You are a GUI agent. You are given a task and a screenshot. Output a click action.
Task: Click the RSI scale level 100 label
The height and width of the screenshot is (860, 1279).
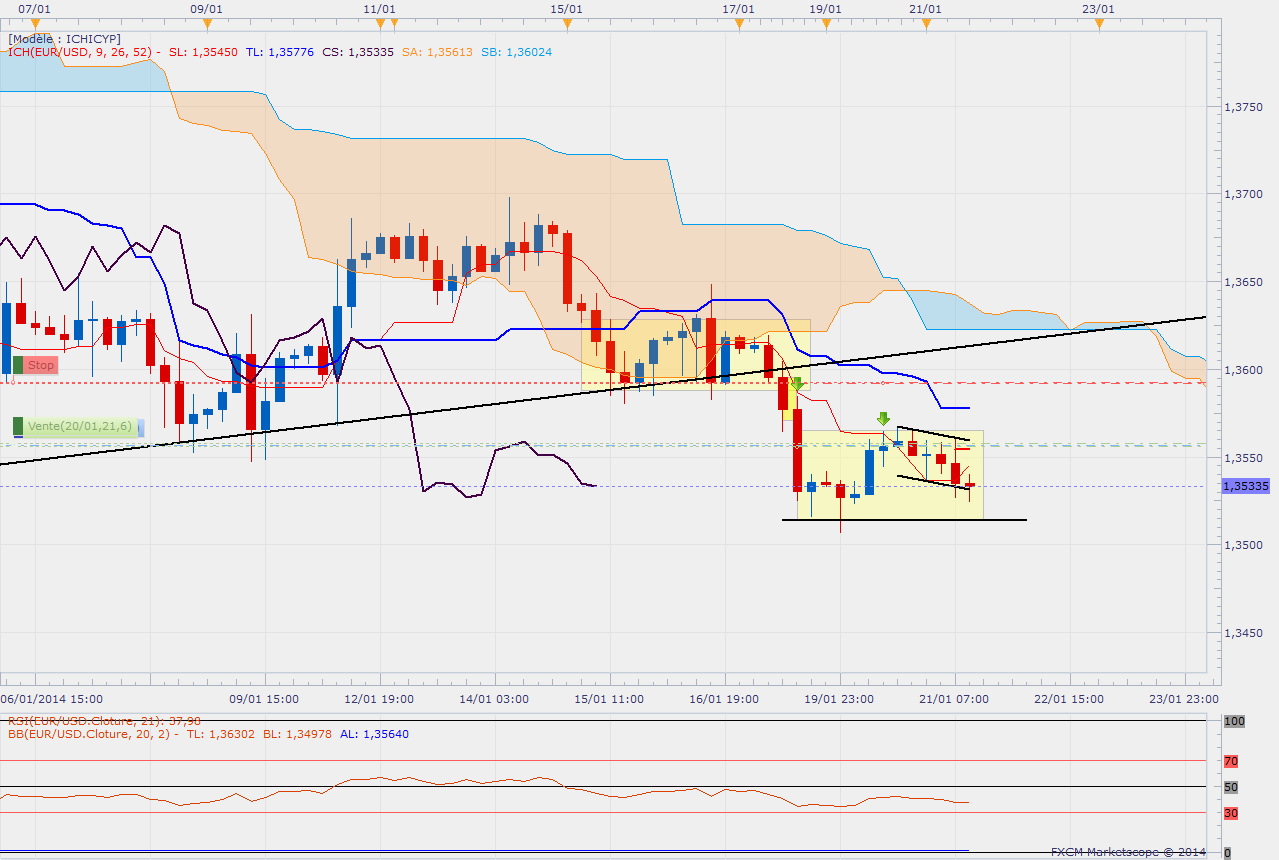click(1233, 721)
